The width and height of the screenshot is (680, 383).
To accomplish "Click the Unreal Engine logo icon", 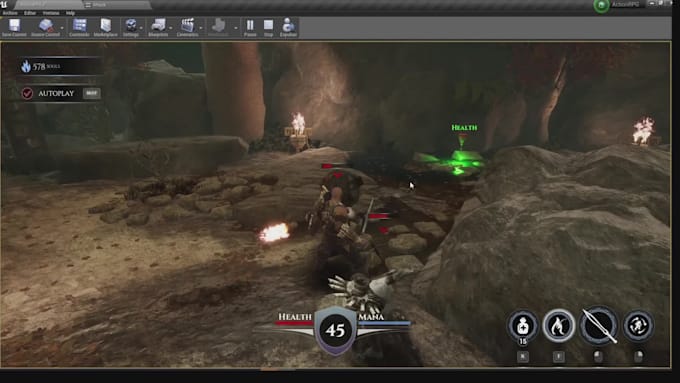I will [4, 5].
